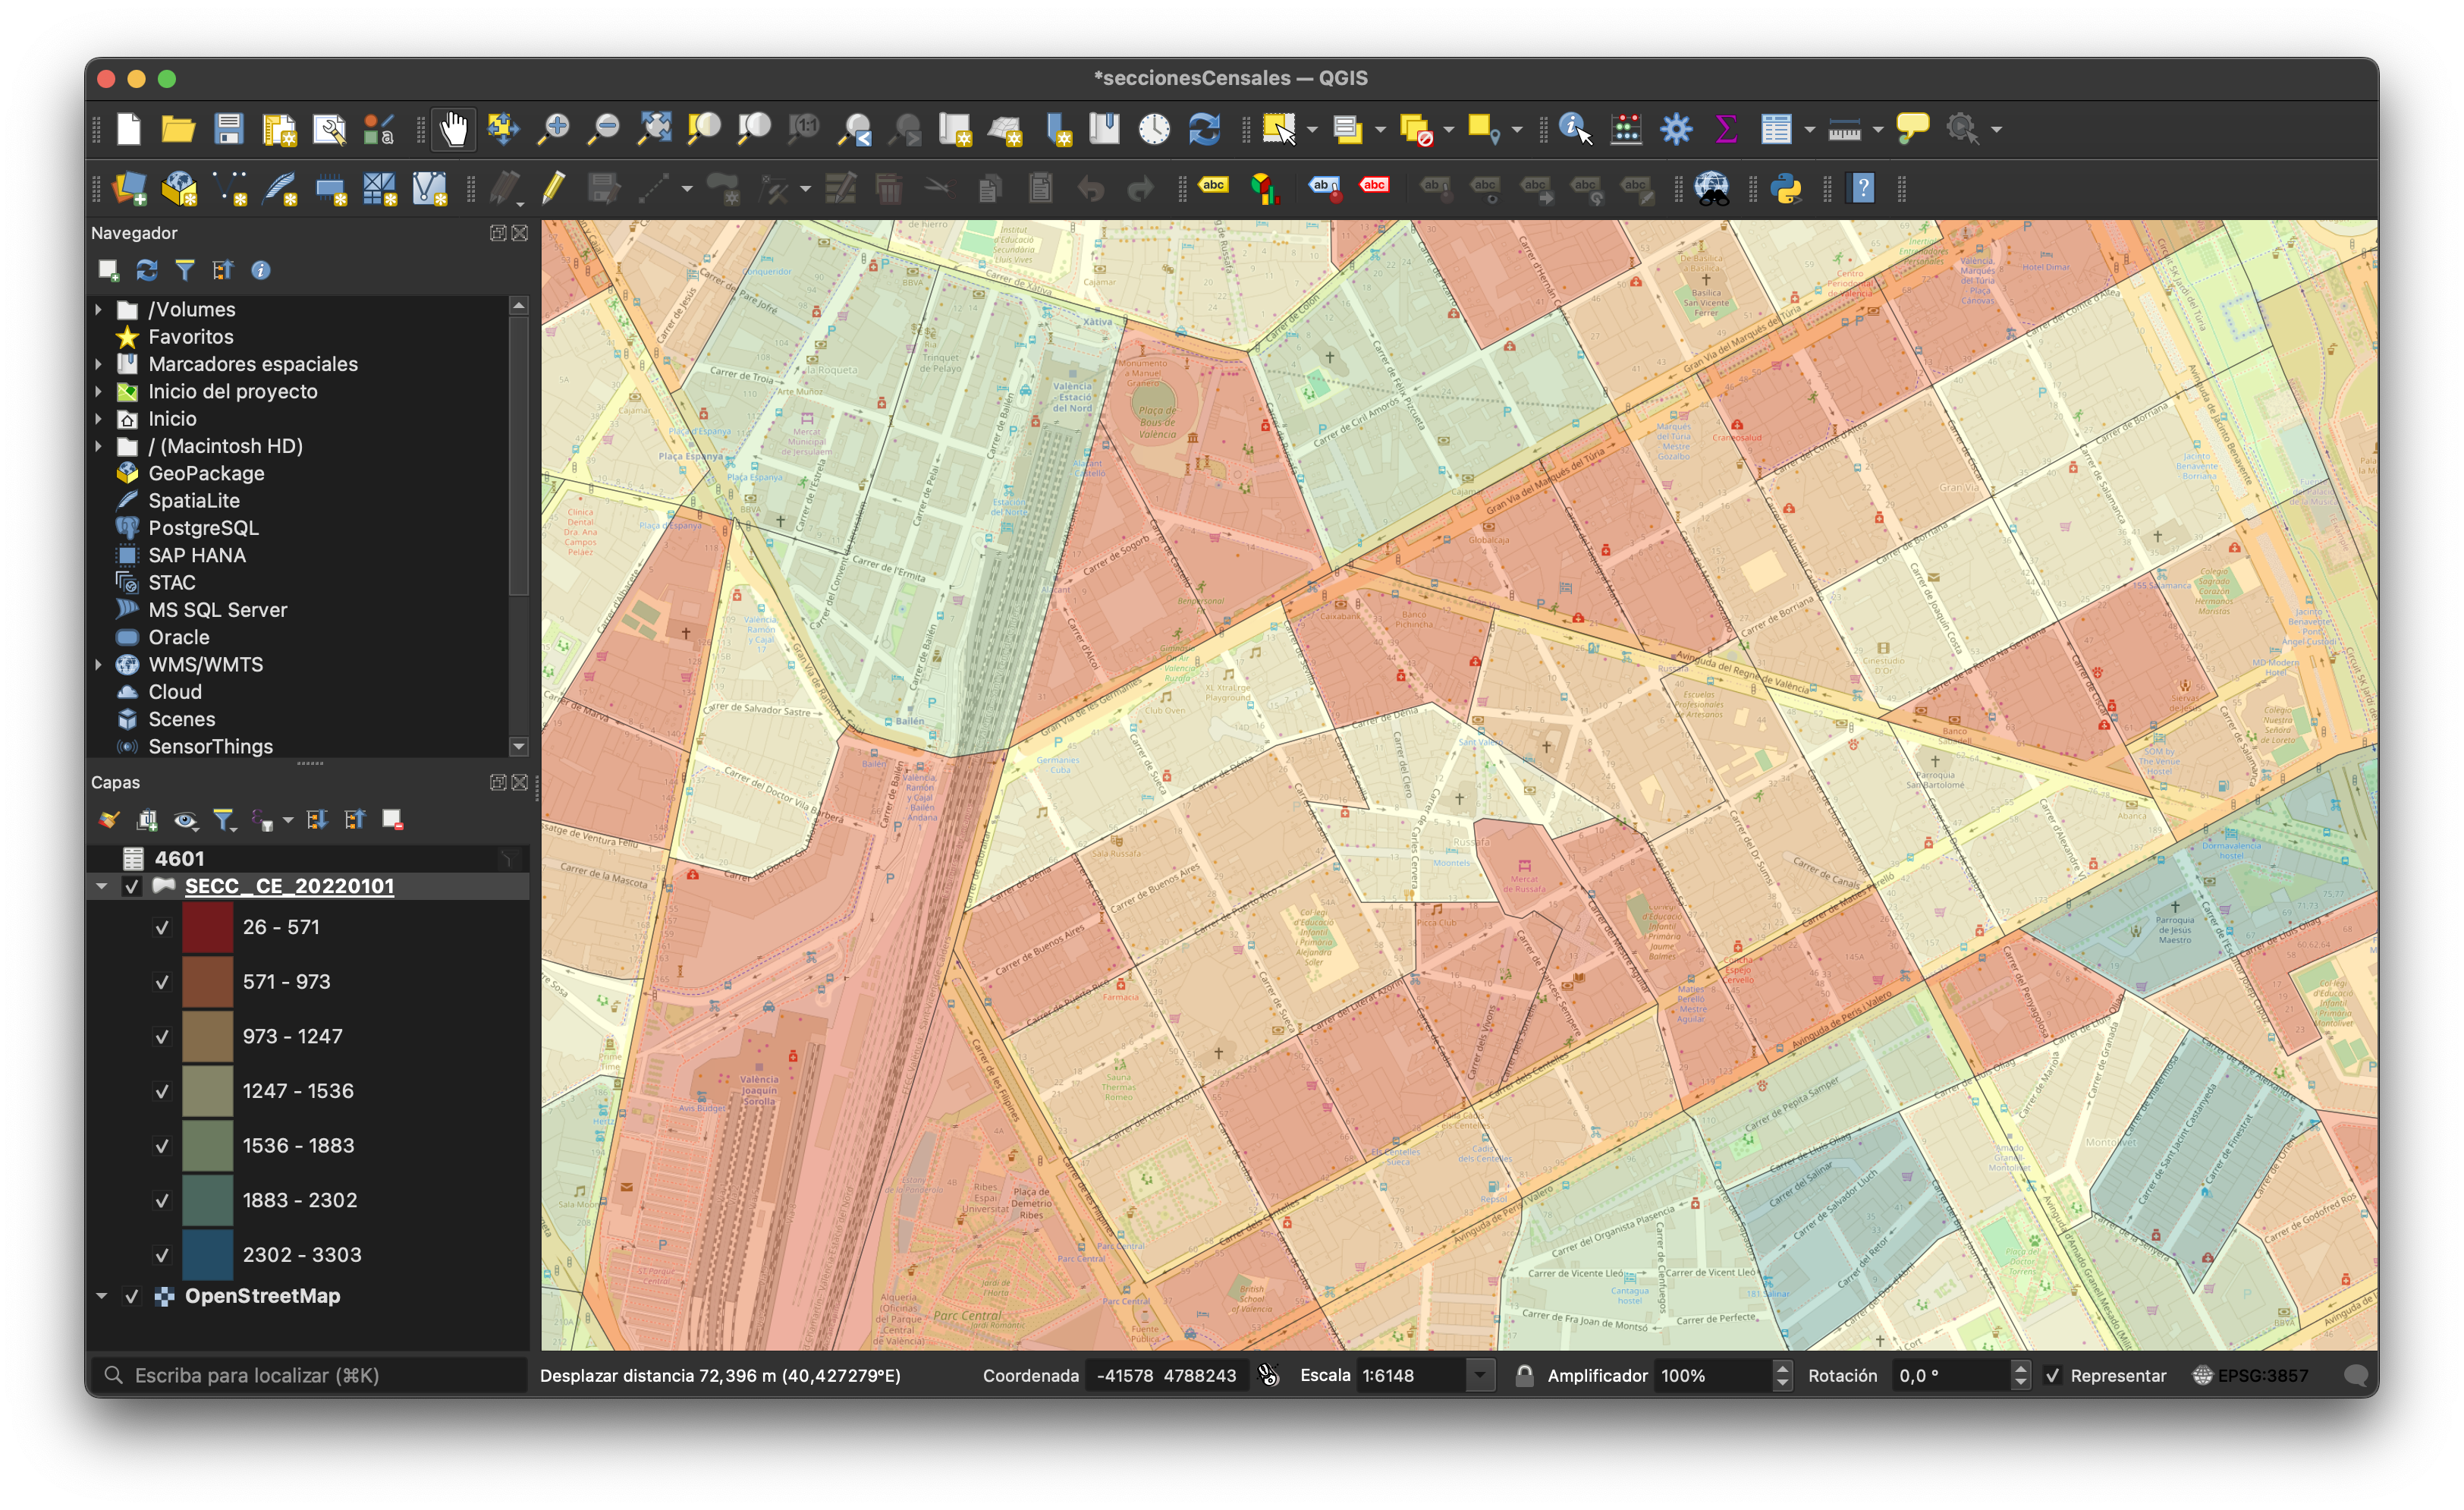Open project with the folder icon
The width and height of the screenshot is (2464, 1510).
pos(178,129)
